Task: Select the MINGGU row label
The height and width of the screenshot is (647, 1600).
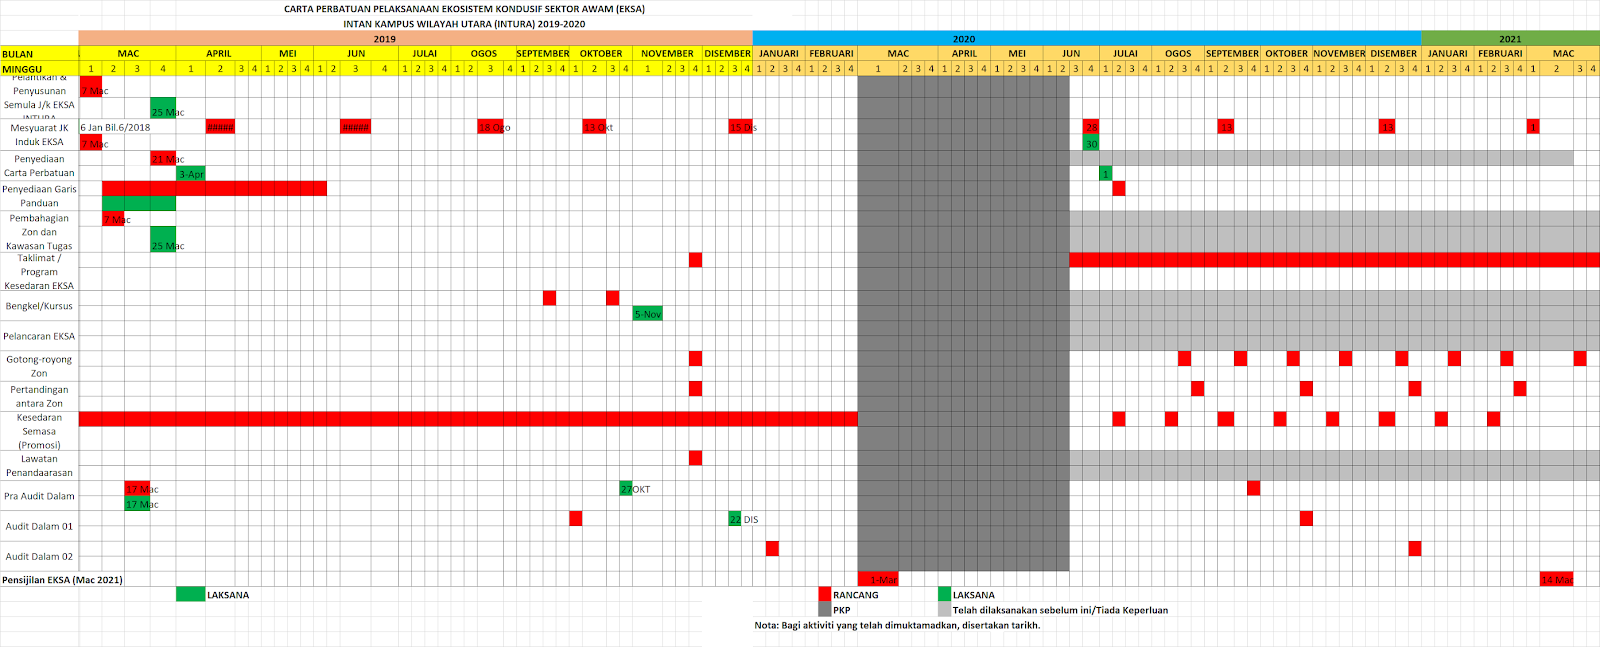Action: point(22,69)
